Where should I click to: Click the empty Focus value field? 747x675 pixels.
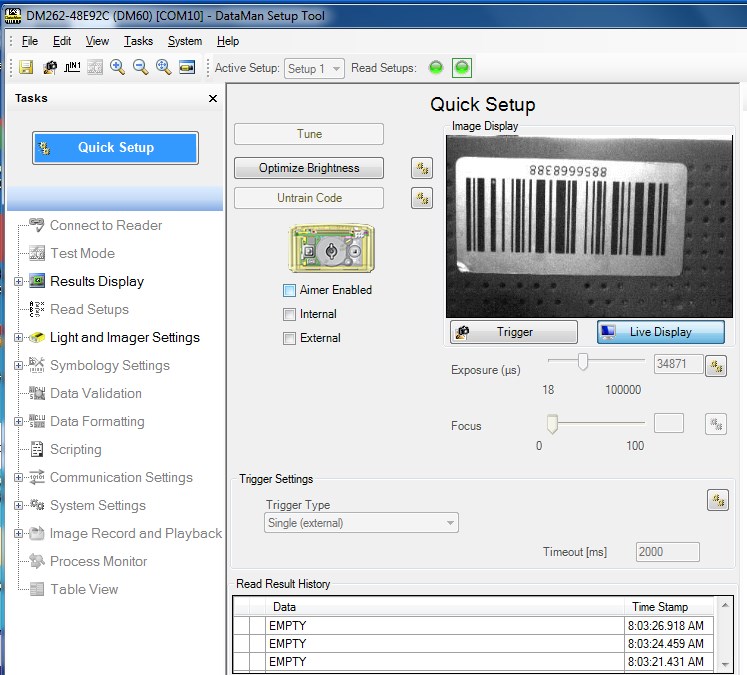(669, 423)
